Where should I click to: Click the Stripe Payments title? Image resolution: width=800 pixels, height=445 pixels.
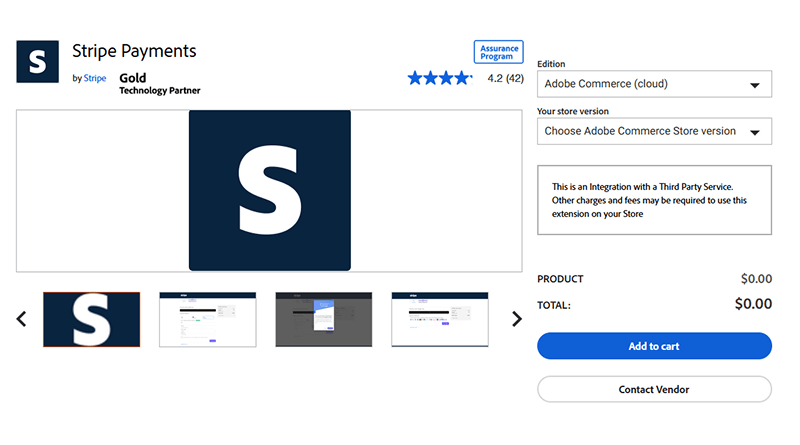pos(134,51)
